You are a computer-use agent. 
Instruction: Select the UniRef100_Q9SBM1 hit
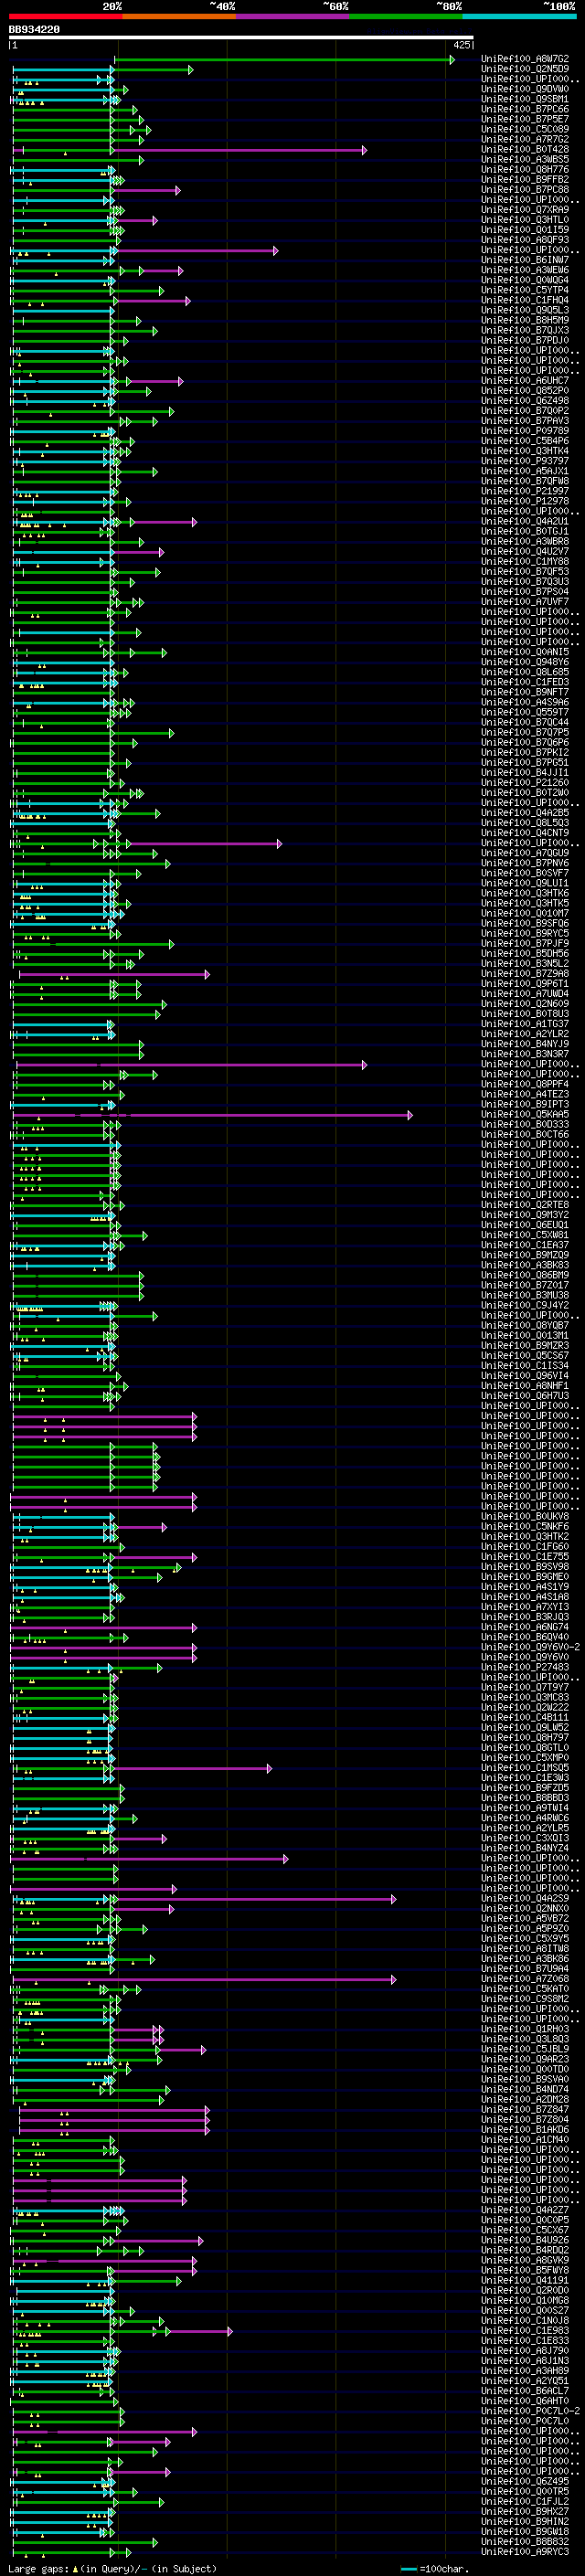click(x=524, y=99)
